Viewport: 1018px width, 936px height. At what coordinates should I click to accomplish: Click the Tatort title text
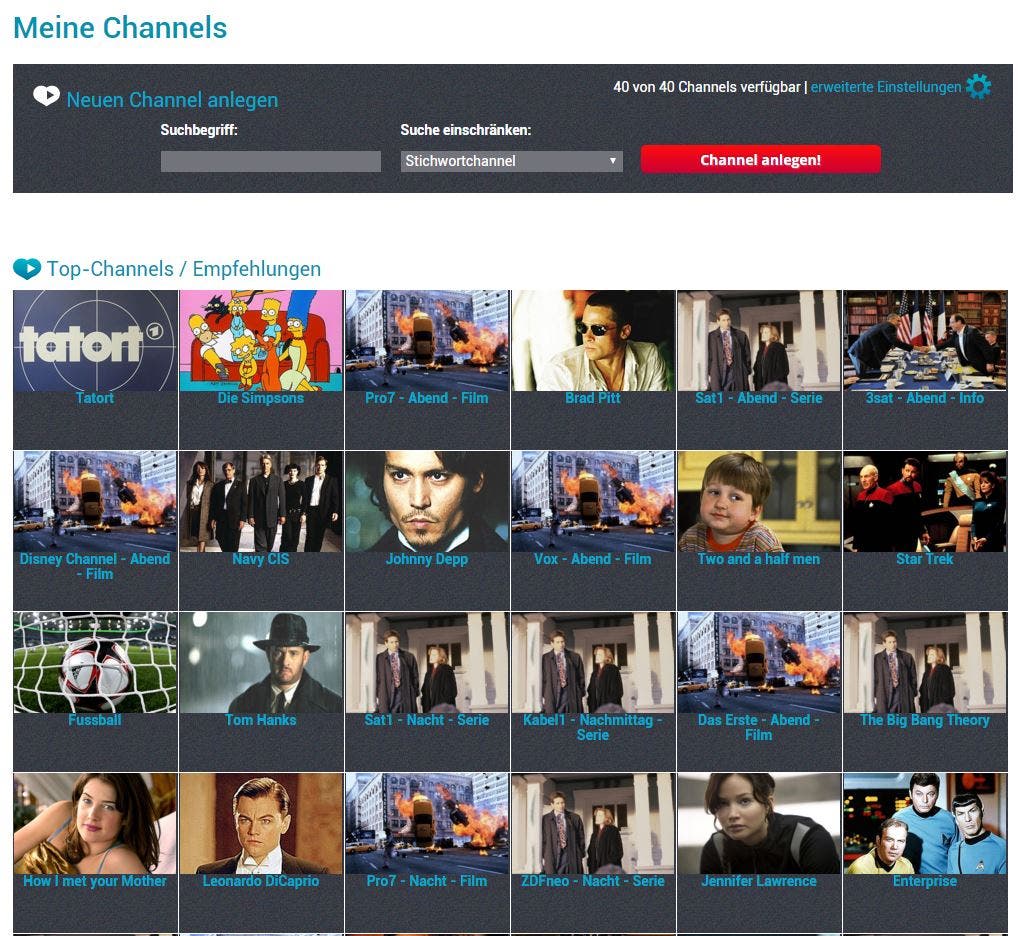(95, 398)
